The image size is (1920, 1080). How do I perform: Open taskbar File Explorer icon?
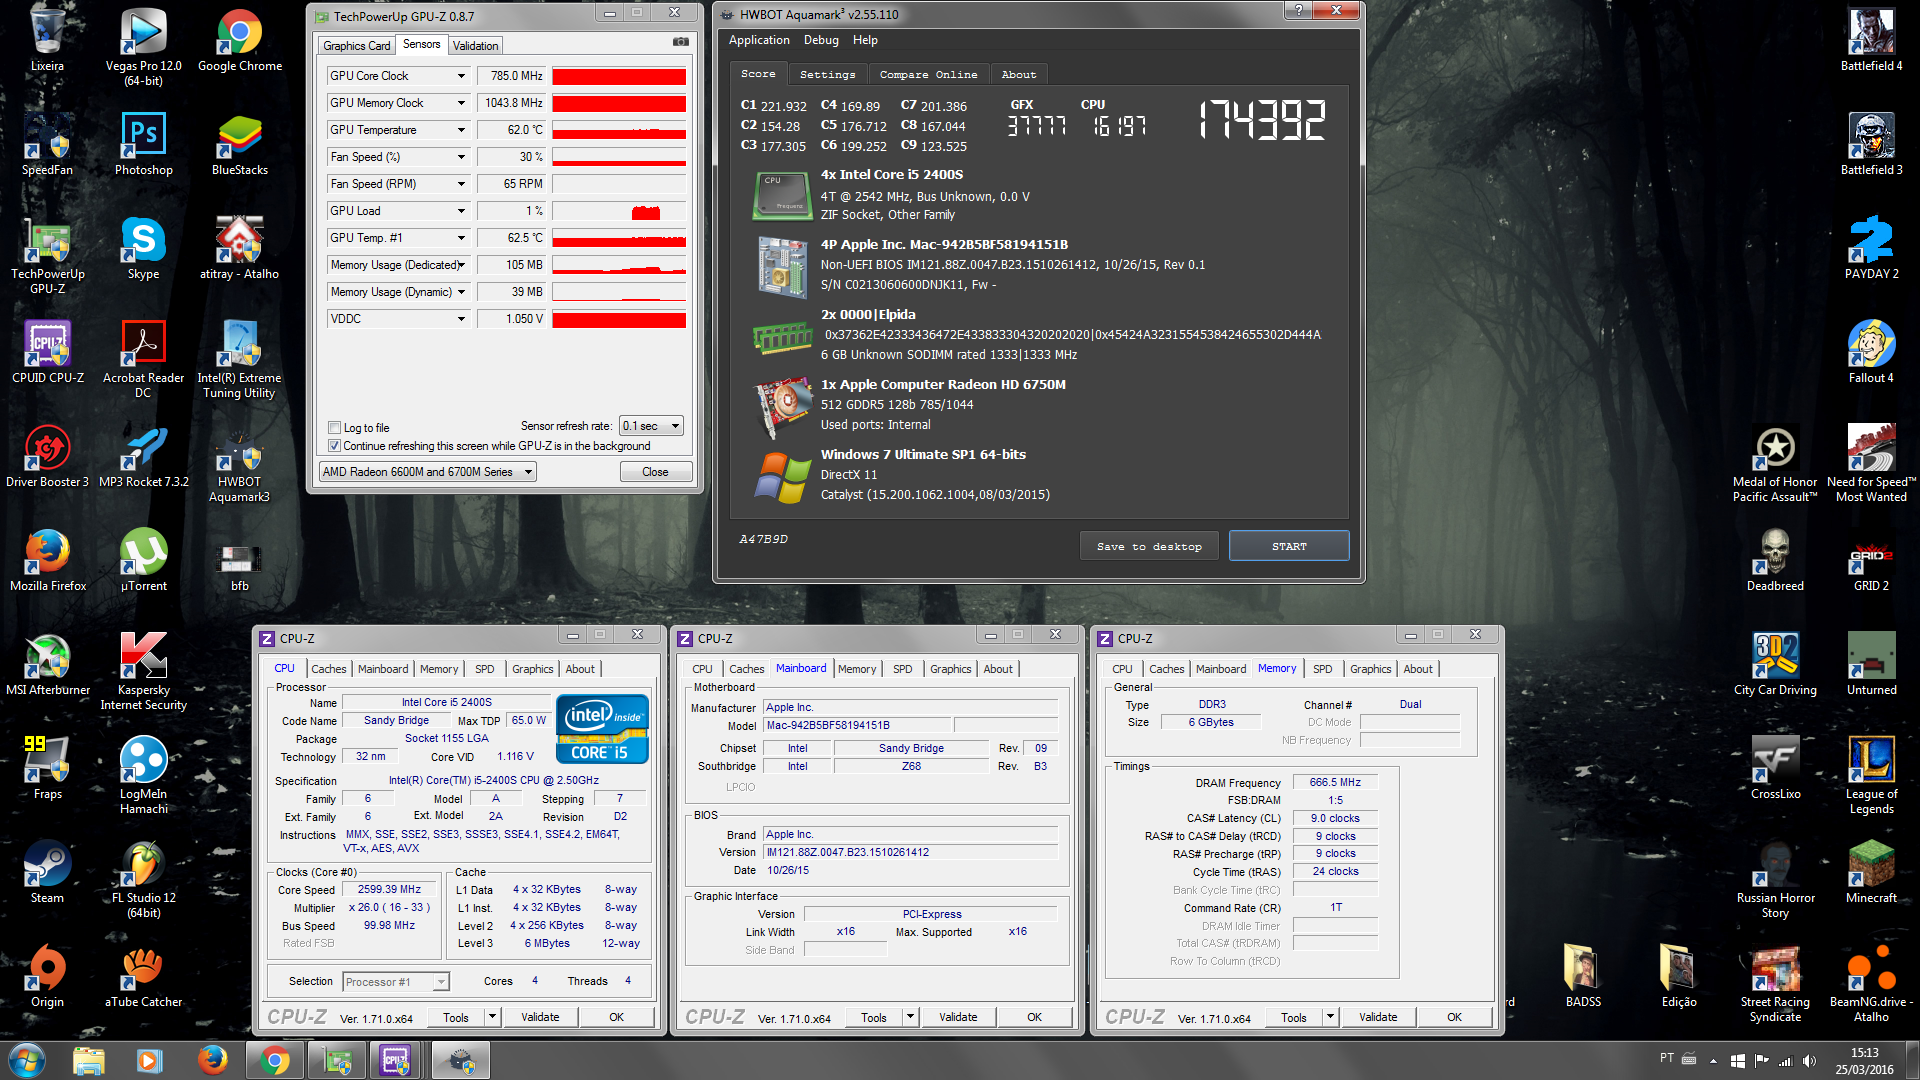[88, 1060]
